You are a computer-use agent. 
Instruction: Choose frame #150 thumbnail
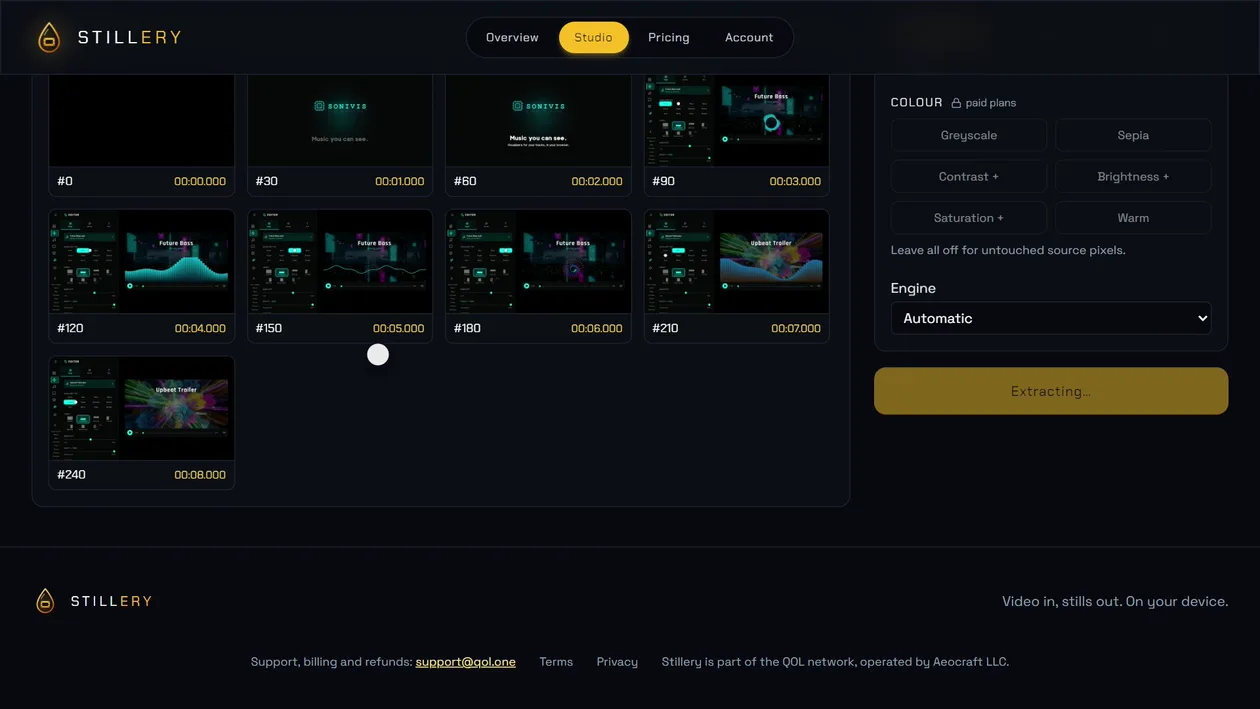pos(340,262)
